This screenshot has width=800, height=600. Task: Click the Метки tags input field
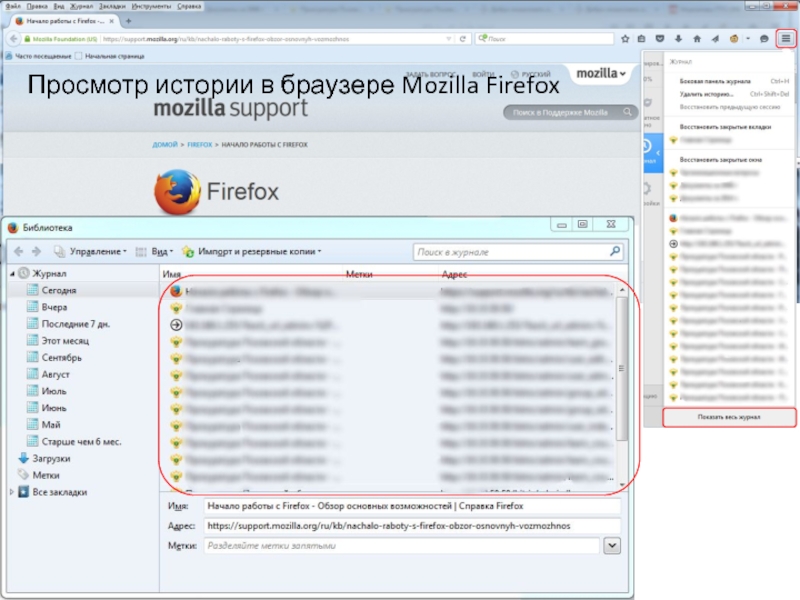click(x=402, y=545)
